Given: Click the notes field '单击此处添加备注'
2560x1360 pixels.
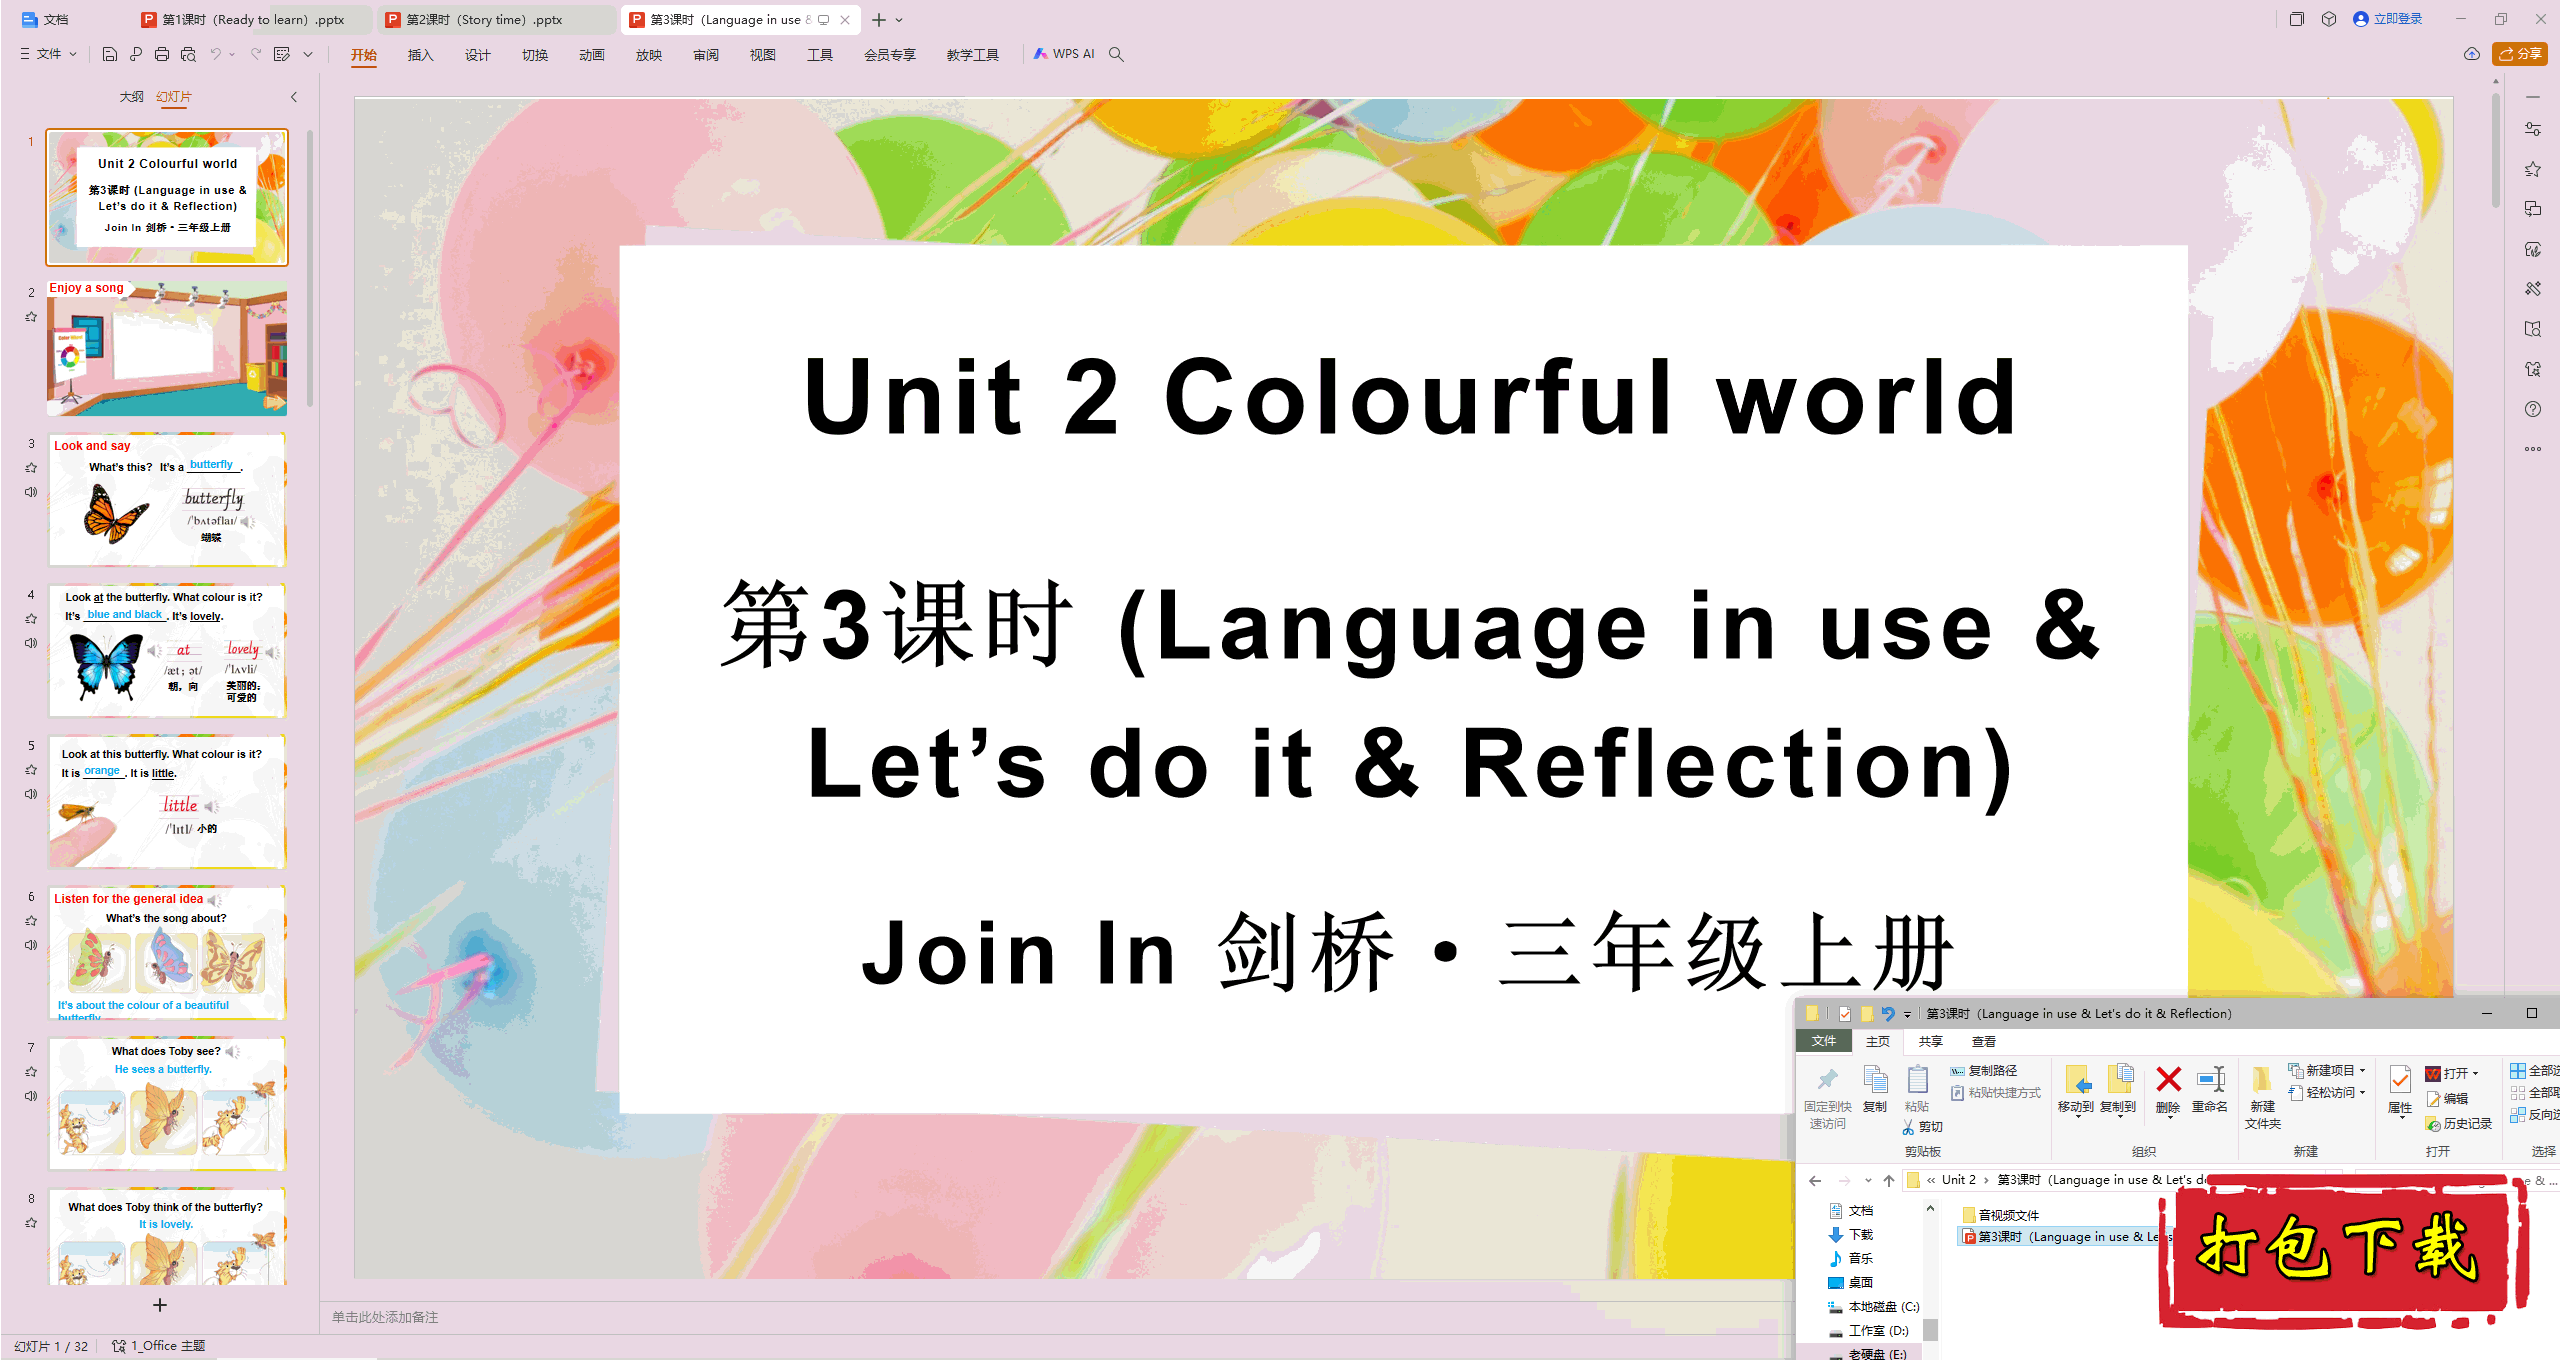Looking at the screenshot, I should (385, 1317).
